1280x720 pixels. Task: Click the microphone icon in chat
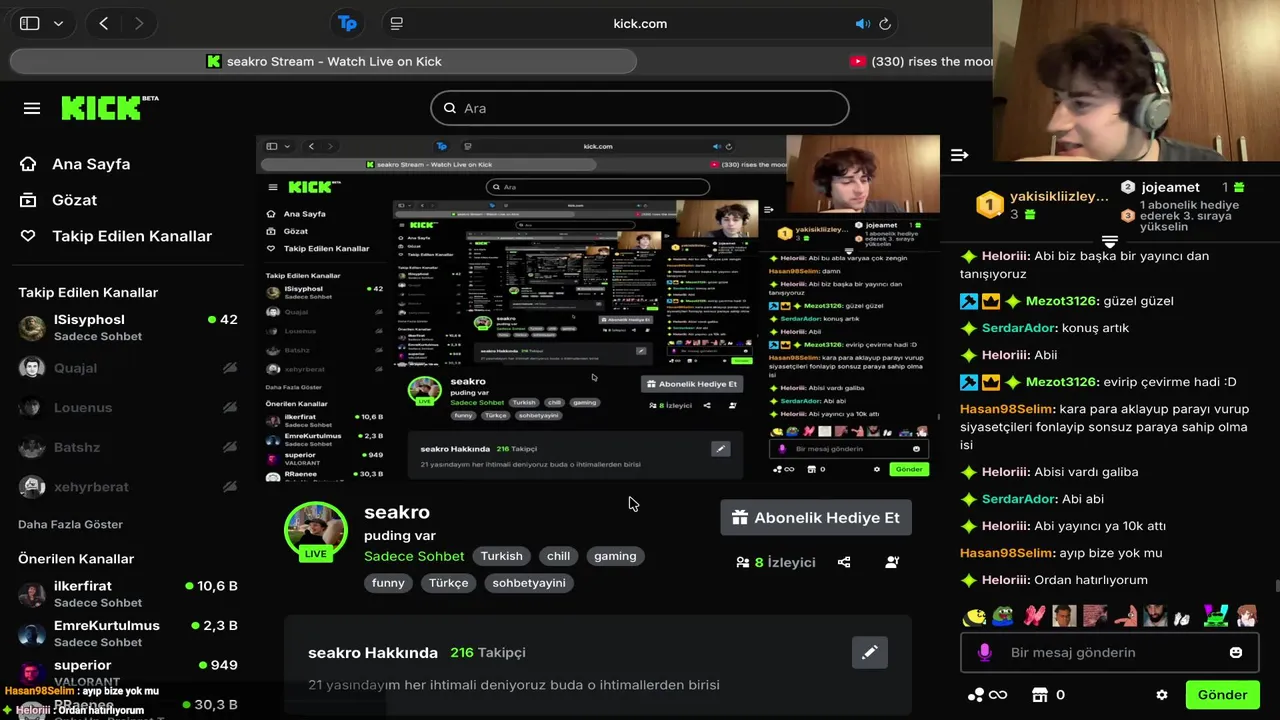[985, 652]
